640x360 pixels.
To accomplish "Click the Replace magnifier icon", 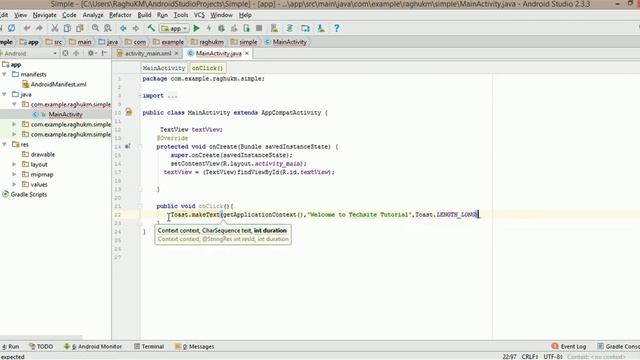I will [108, 28].
